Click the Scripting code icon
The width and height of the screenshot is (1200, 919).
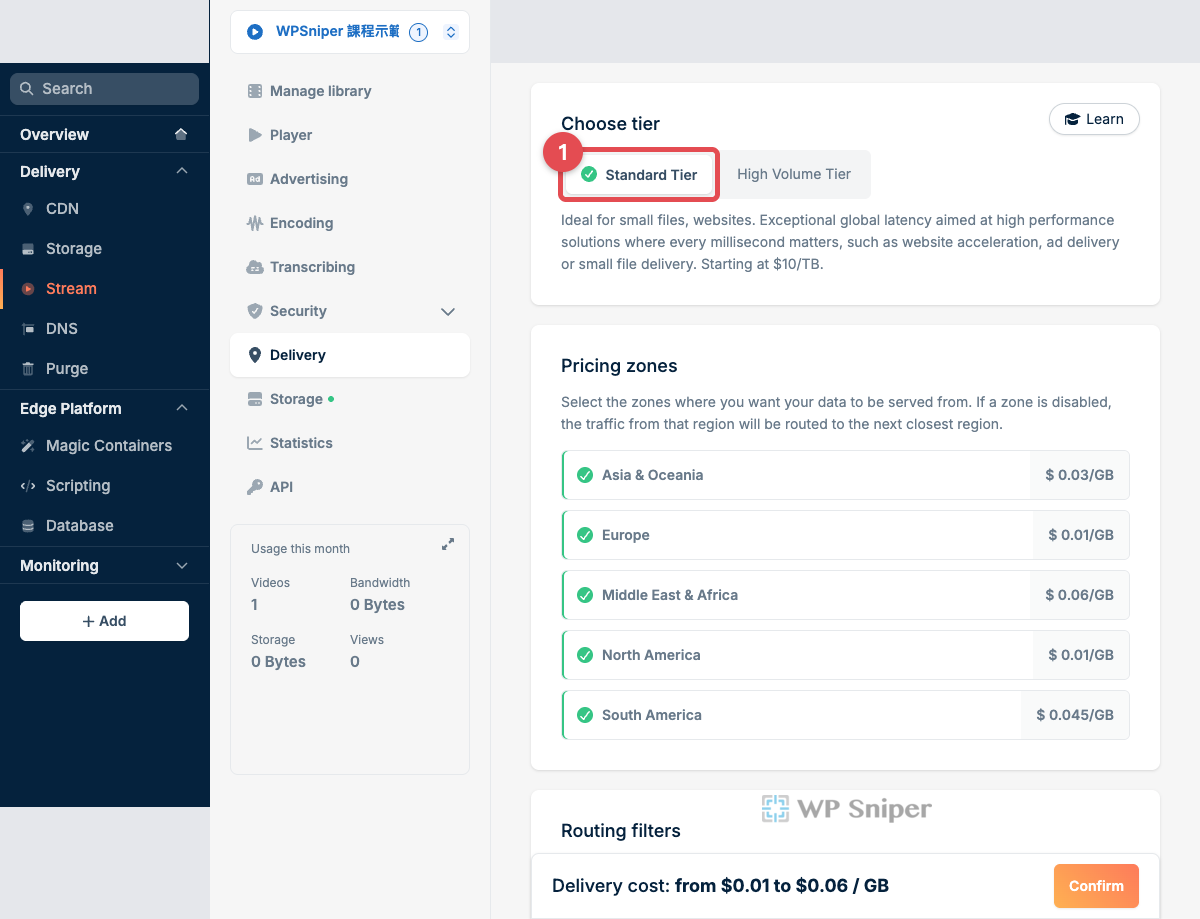[28, 486]
